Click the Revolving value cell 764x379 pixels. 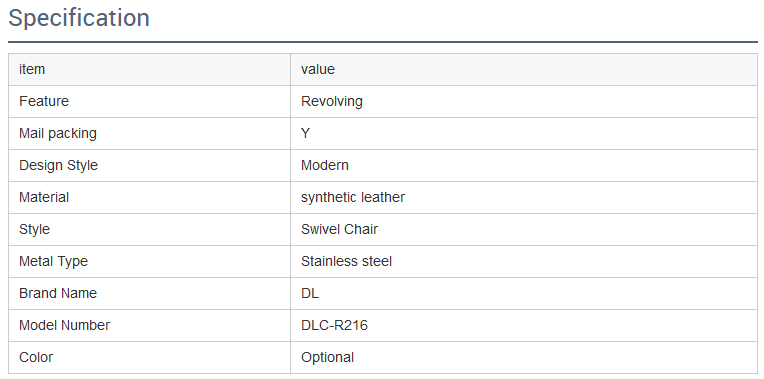point(524,101)
